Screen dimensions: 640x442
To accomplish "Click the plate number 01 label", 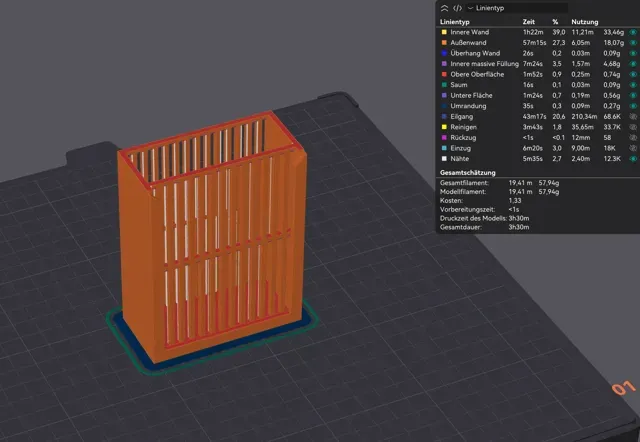I will click(x=624, y=388).
